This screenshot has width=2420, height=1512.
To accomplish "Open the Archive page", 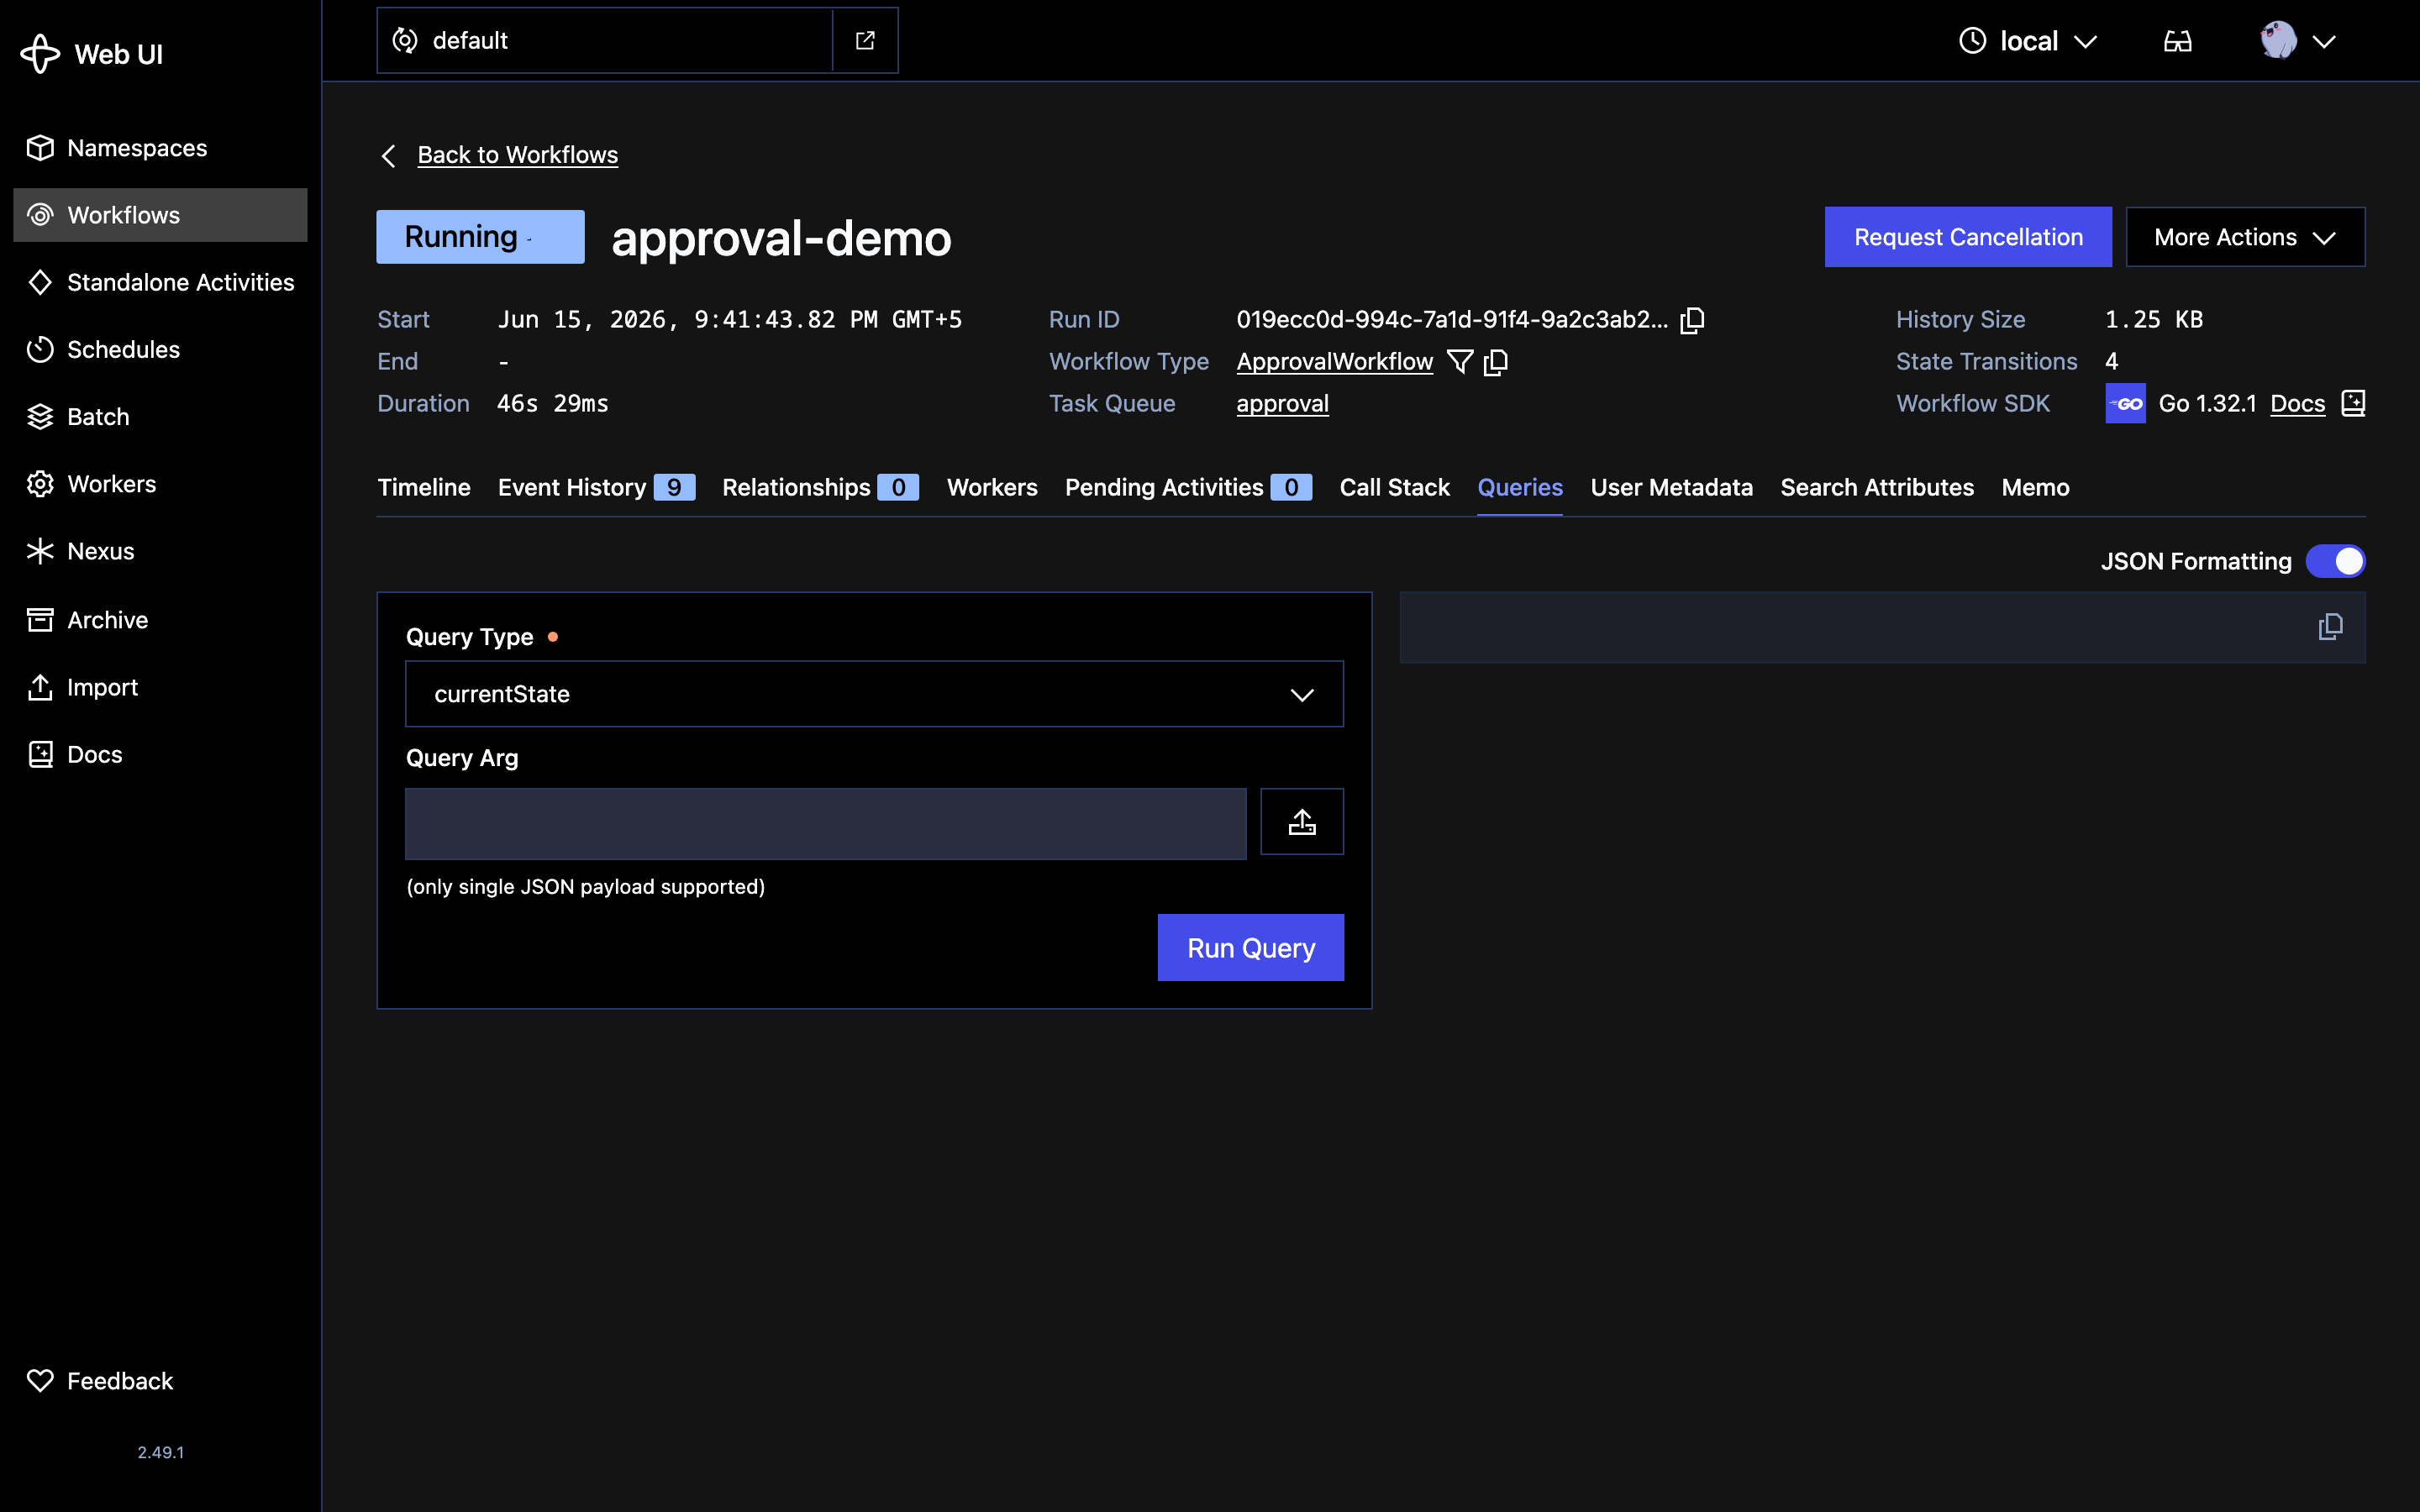I will pyautogui.click(x=160, y=620).
